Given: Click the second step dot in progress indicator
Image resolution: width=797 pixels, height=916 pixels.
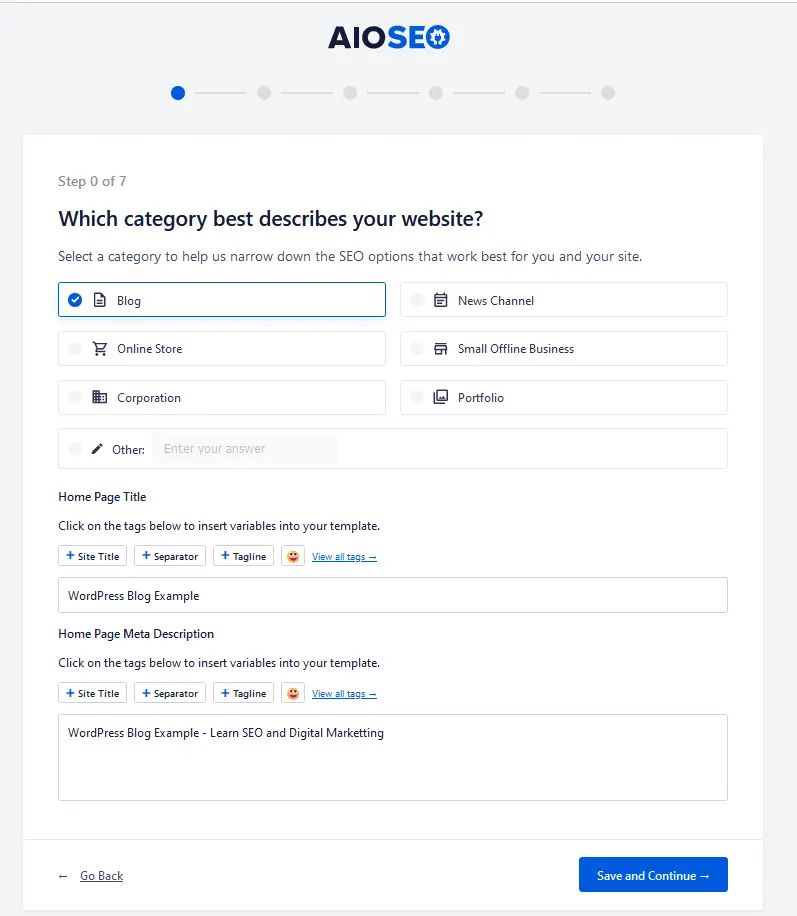Looking at the screenshot, I should click(264, 93).
